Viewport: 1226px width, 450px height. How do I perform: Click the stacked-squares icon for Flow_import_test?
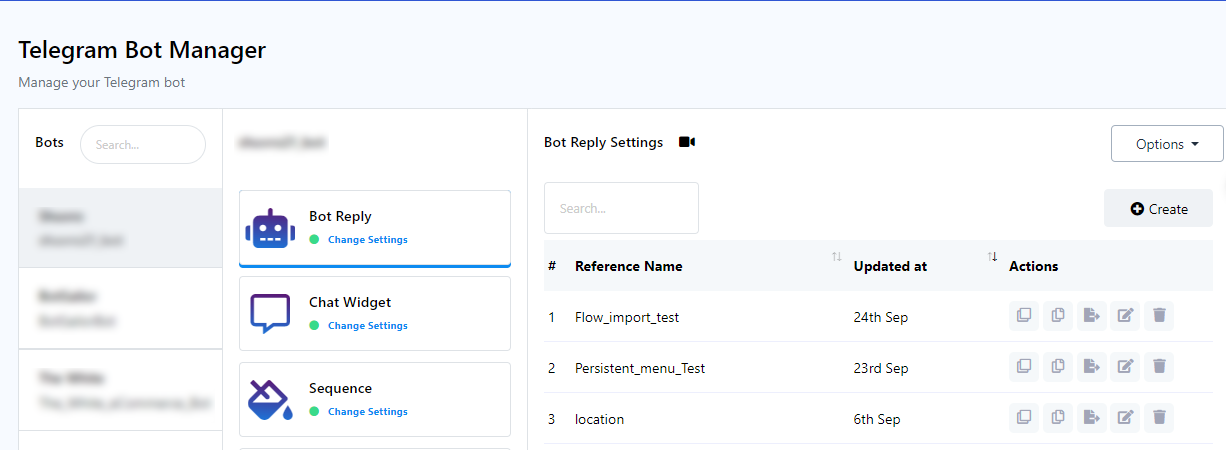tap(1023, 316)
